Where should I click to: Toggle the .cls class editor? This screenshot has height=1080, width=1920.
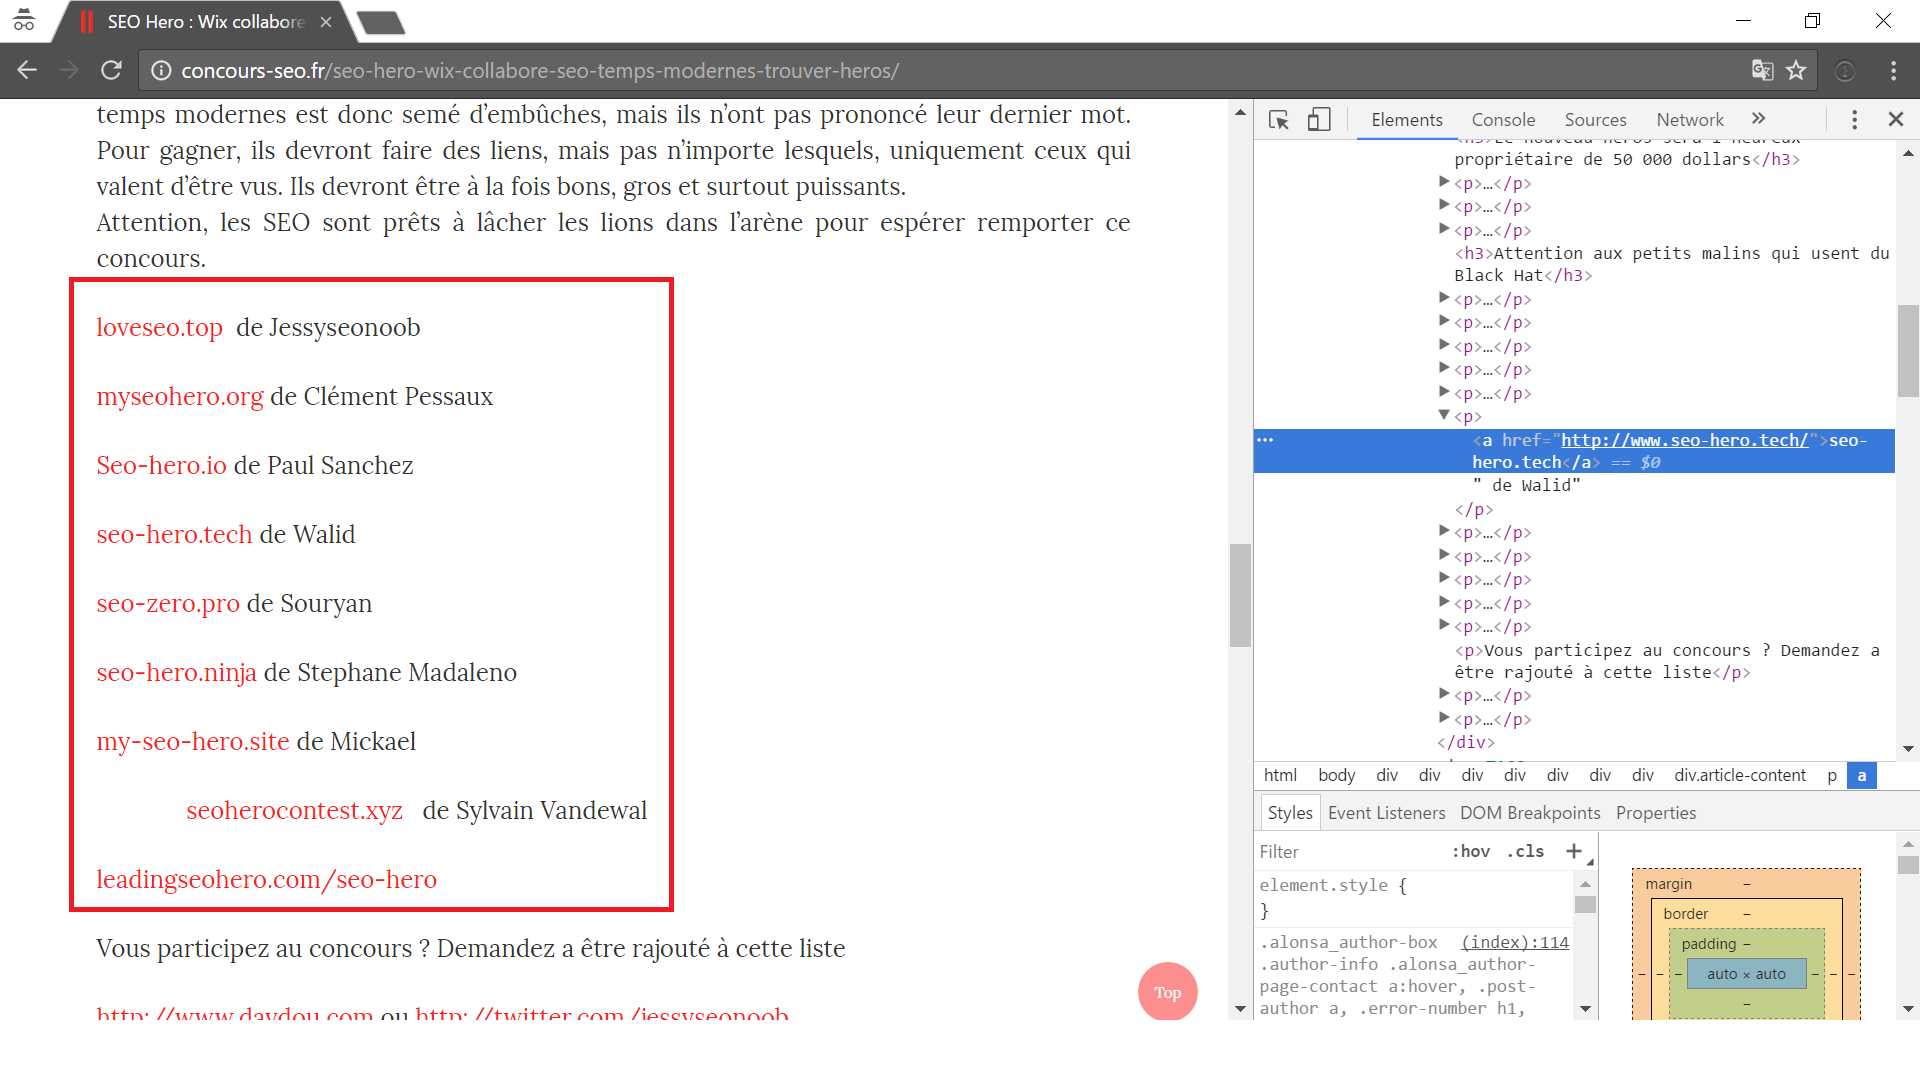tap(1525, 852)
